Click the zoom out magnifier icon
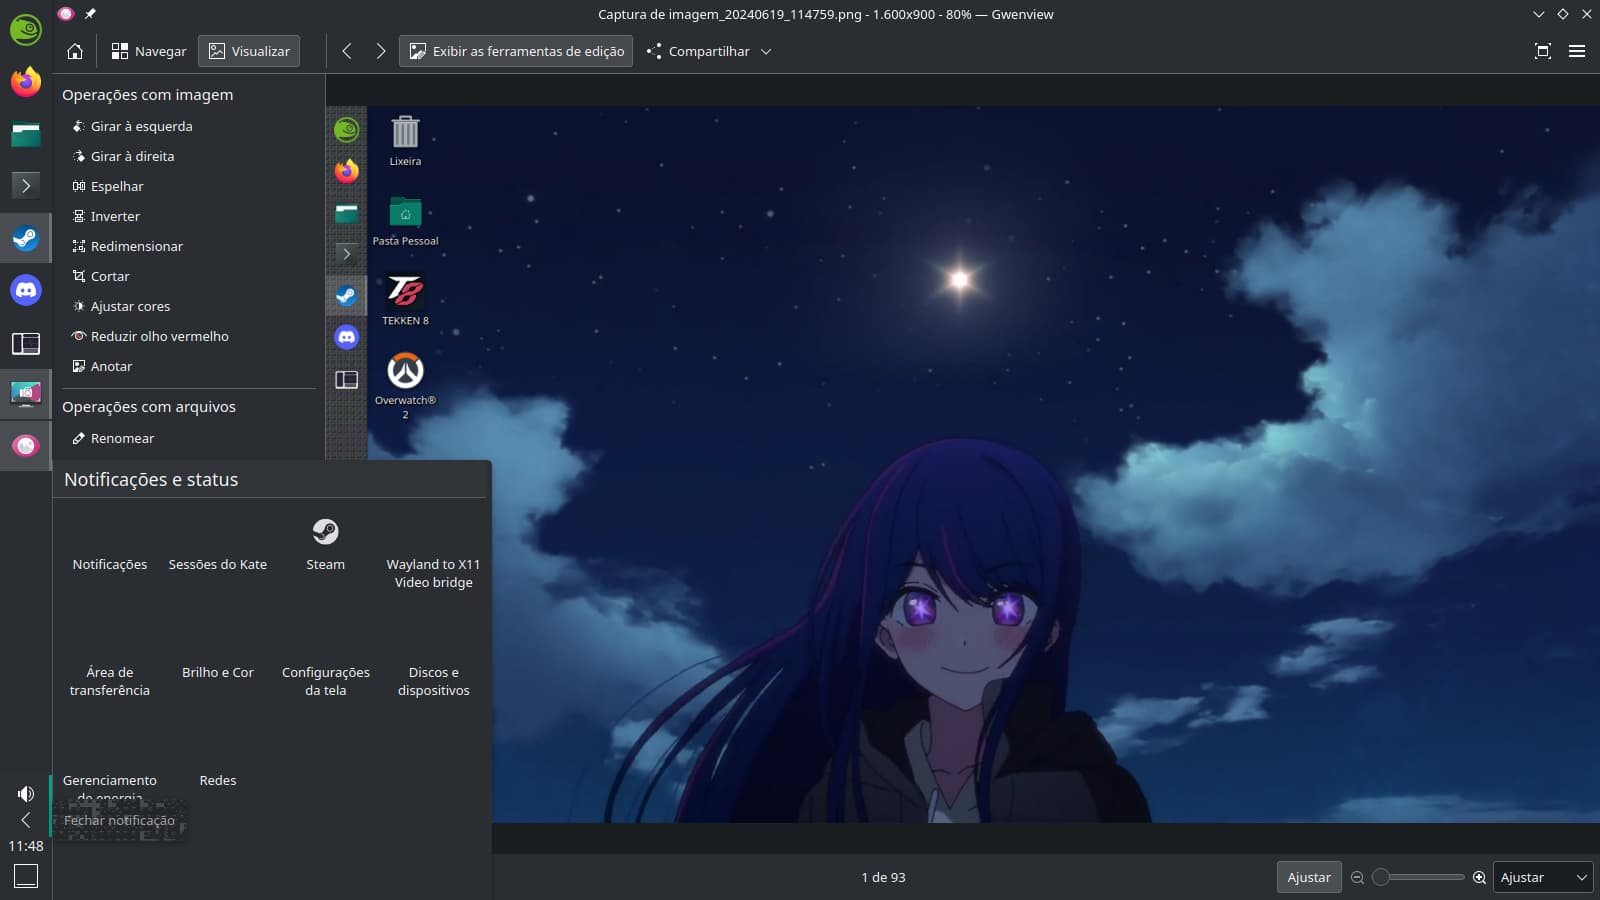 tap(1357, 877)
